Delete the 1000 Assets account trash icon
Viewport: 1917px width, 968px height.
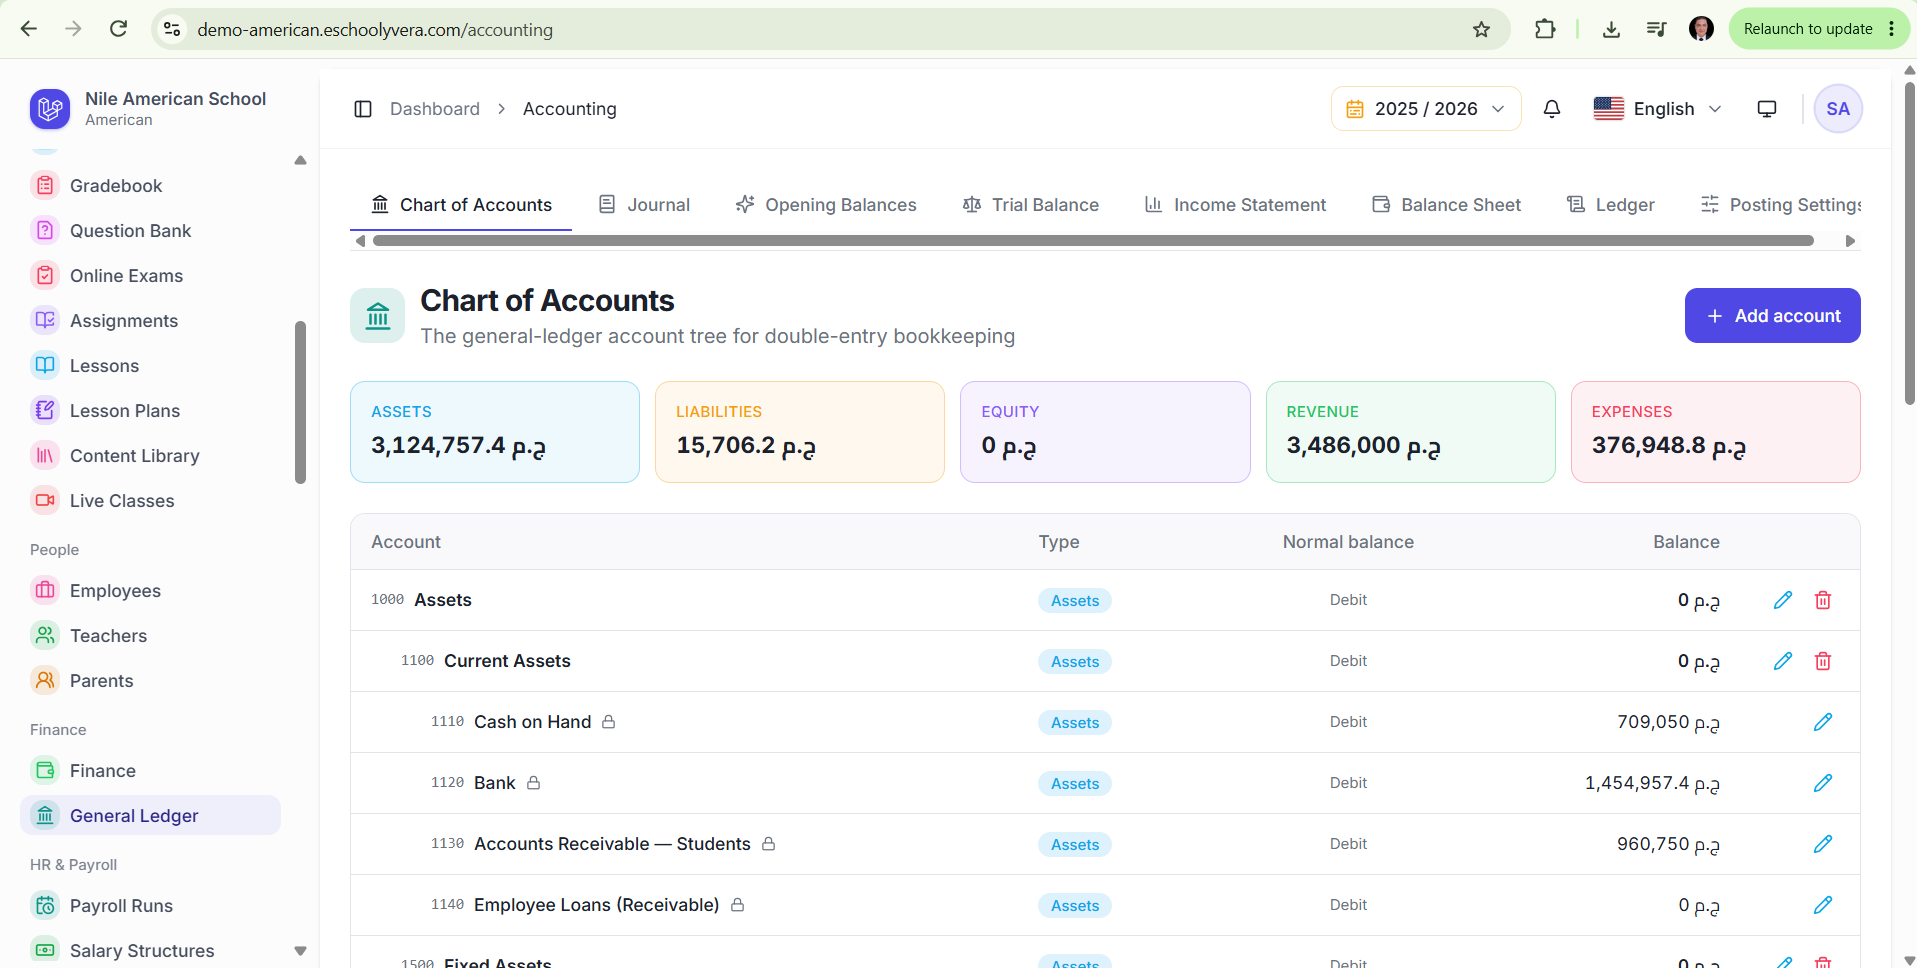tap(1823, 600)
